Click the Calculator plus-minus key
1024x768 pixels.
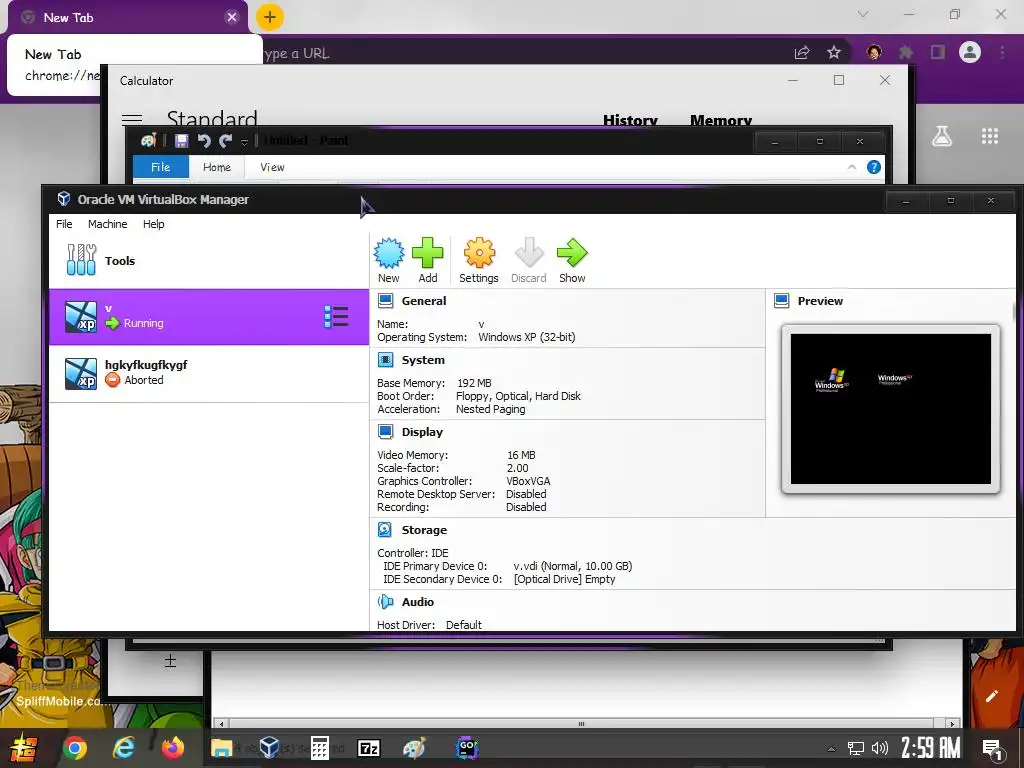click(170, 662)
